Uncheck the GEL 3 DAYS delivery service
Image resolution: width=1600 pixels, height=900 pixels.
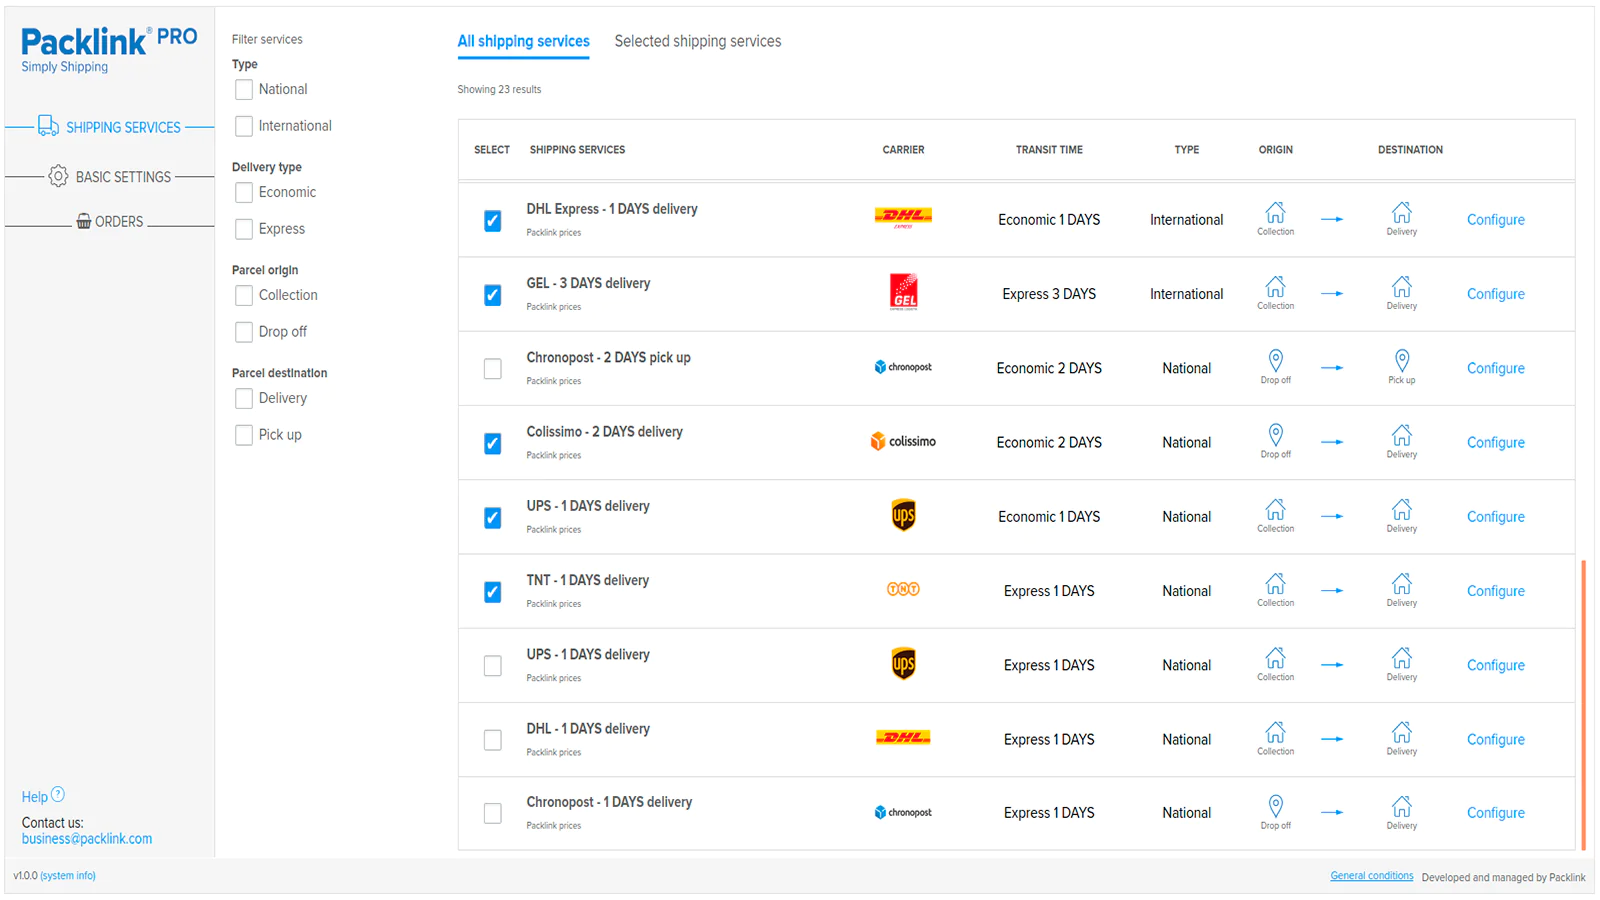tap(493, 295)
